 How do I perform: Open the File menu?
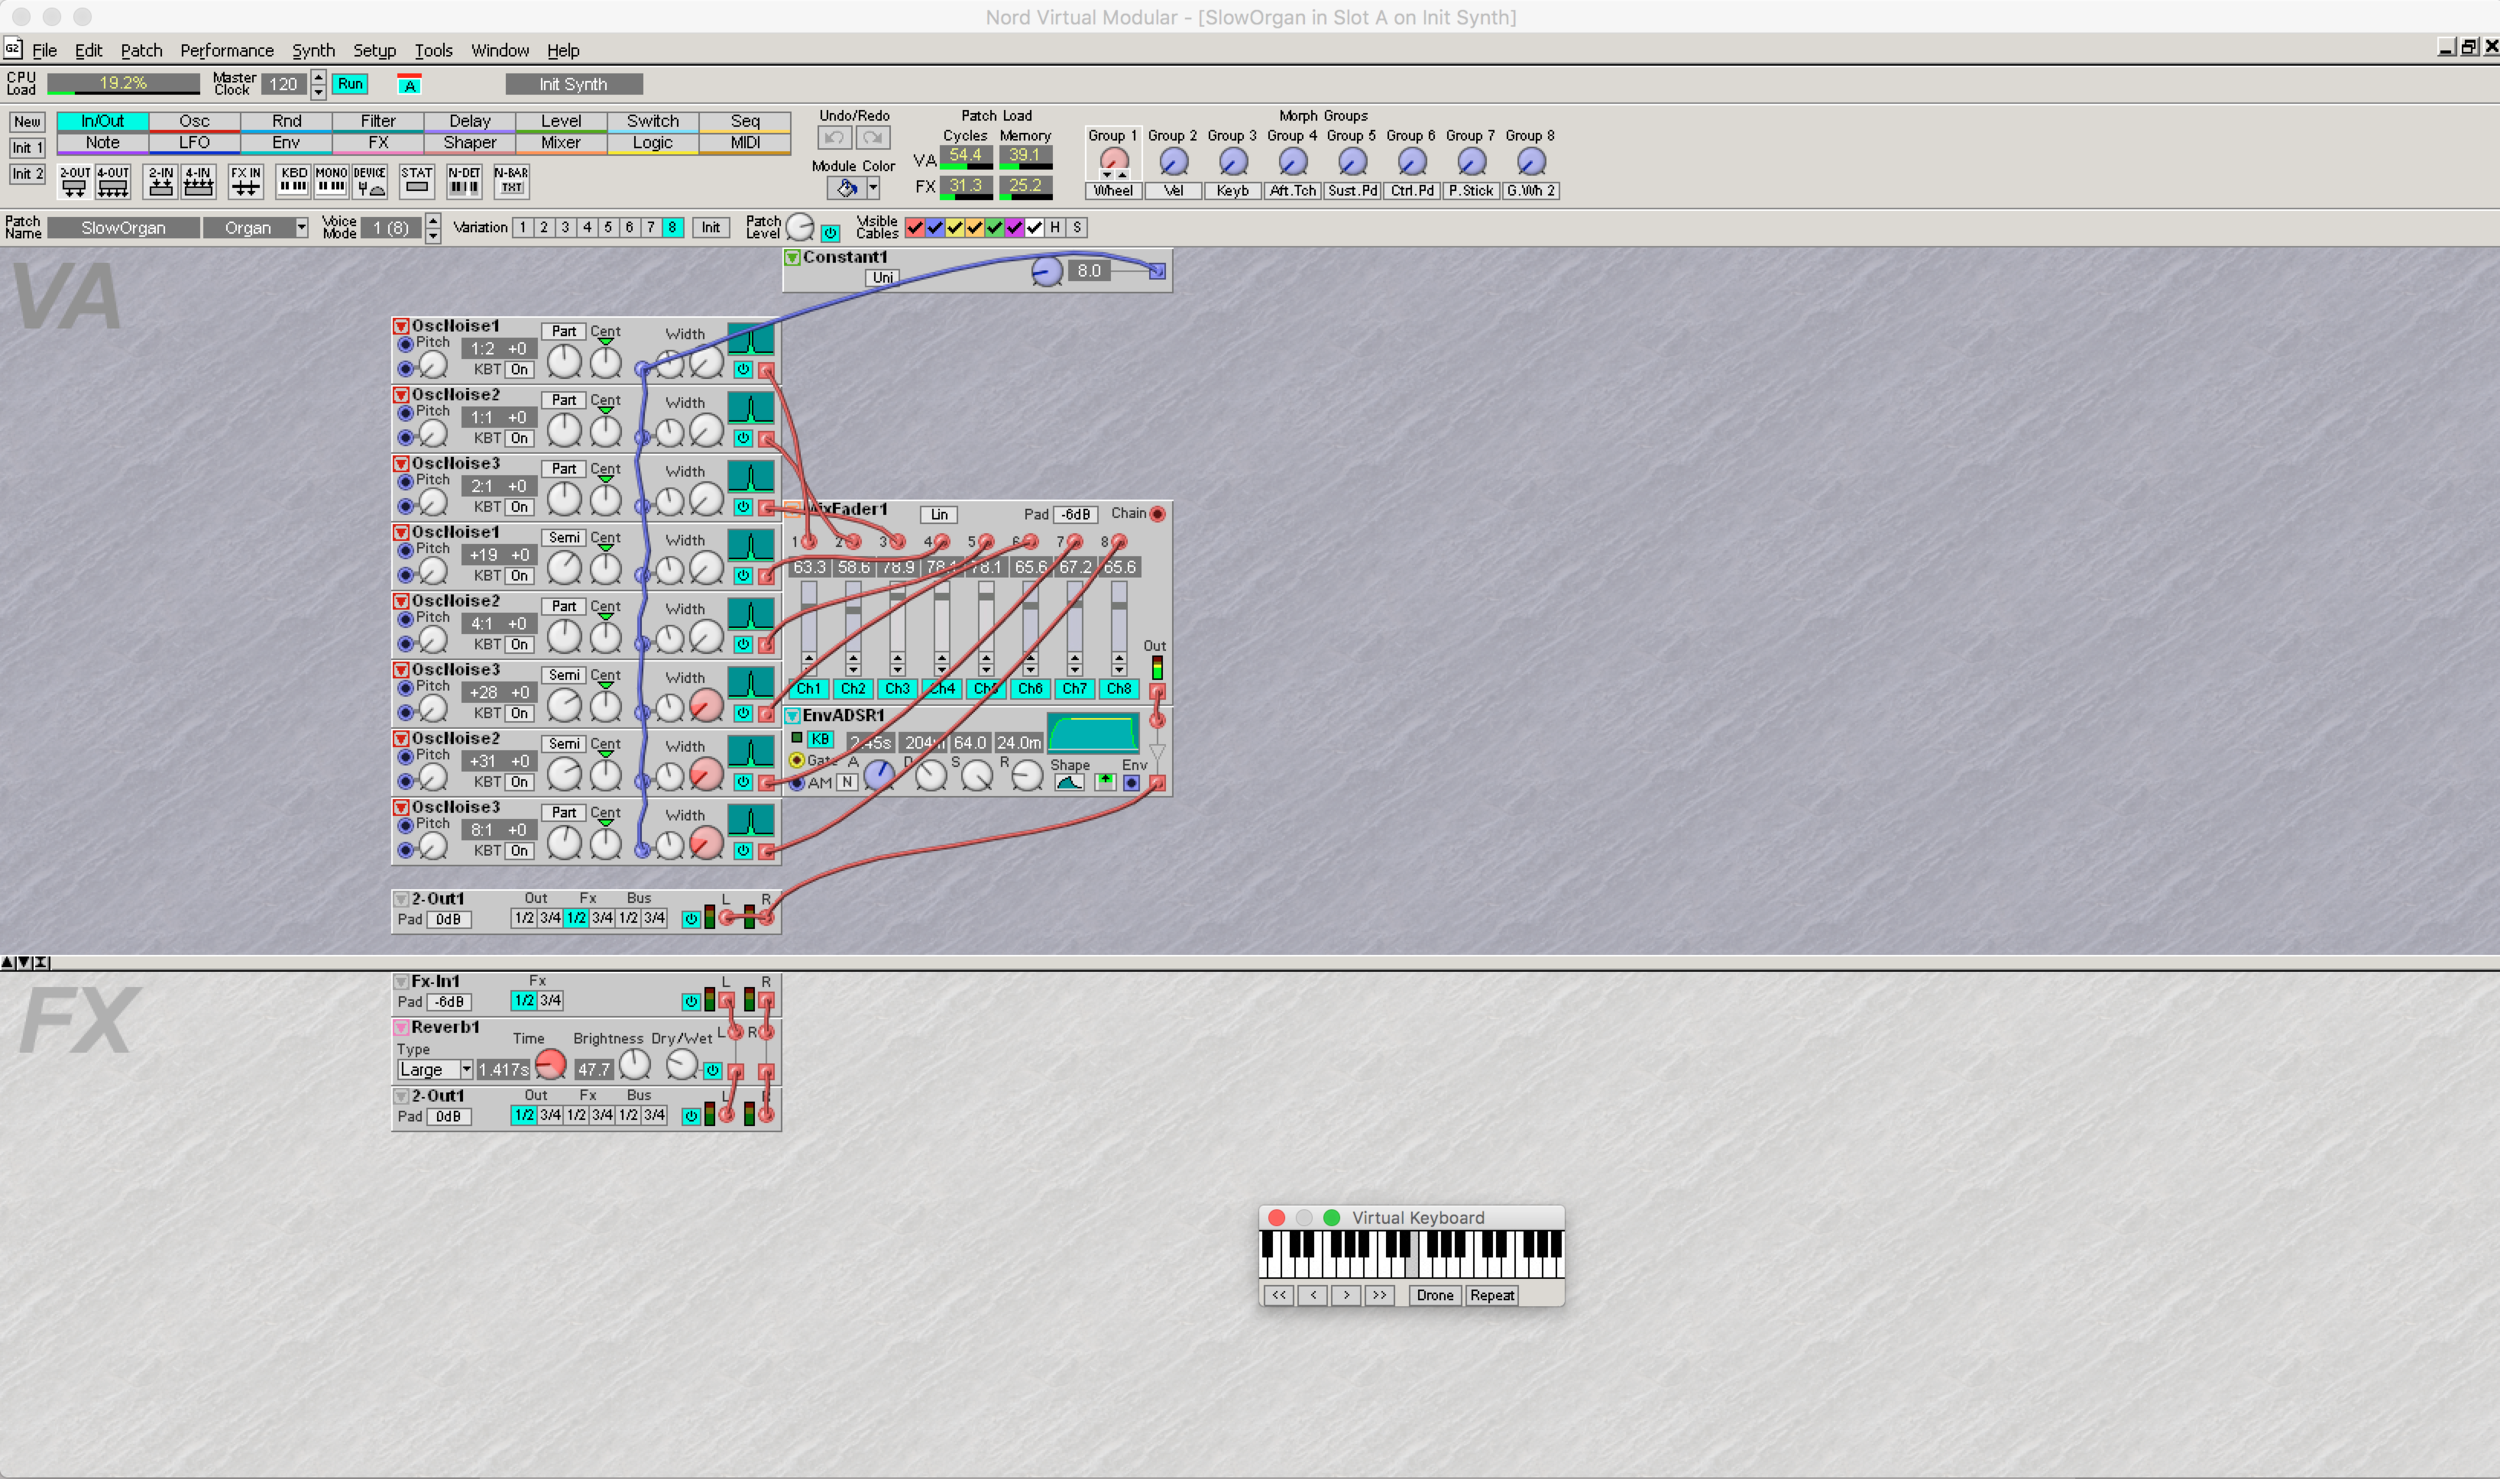pyautogui.click(x=44, y=50)
